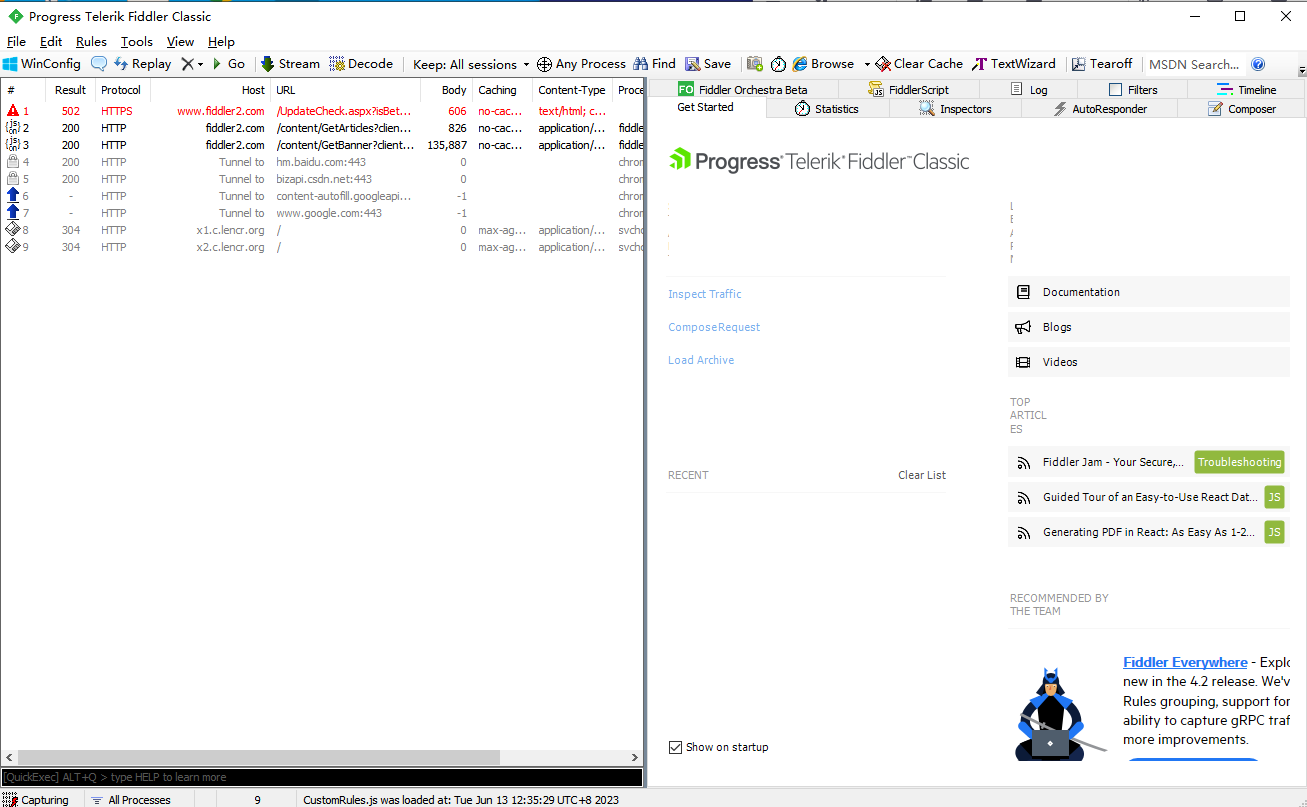Switch to the Statistics tab
Screen dimensions: 1307x807
tap(826, 109)
